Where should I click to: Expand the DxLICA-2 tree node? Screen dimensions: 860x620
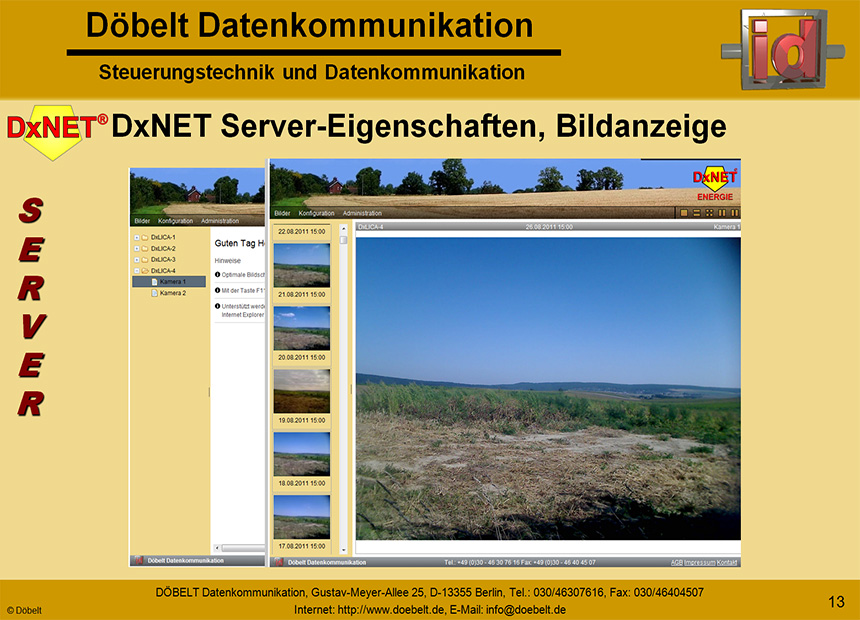pos(137,249)
